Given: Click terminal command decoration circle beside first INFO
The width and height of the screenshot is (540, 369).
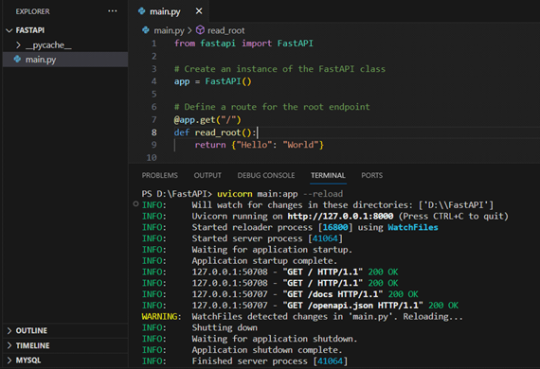Looking at the screenshot, I should (x=136, y=204).
